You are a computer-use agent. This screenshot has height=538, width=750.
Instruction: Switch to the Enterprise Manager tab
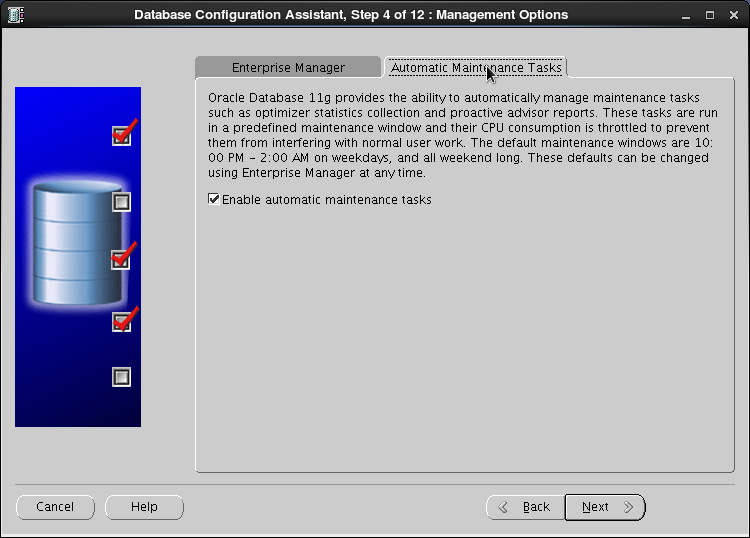click(x=288, y=67)
